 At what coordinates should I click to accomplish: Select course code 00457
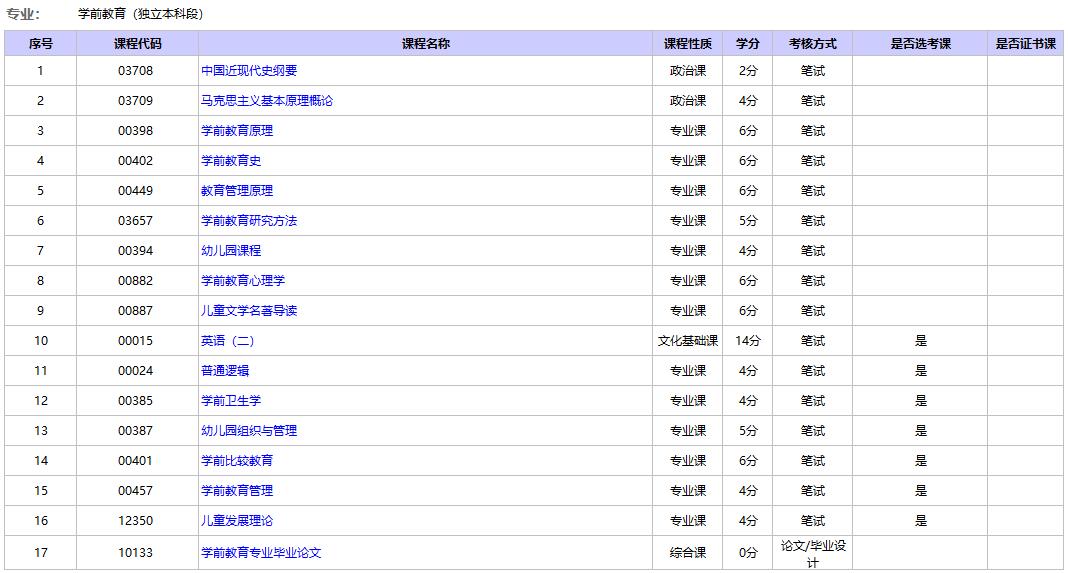tap(136, 491)
